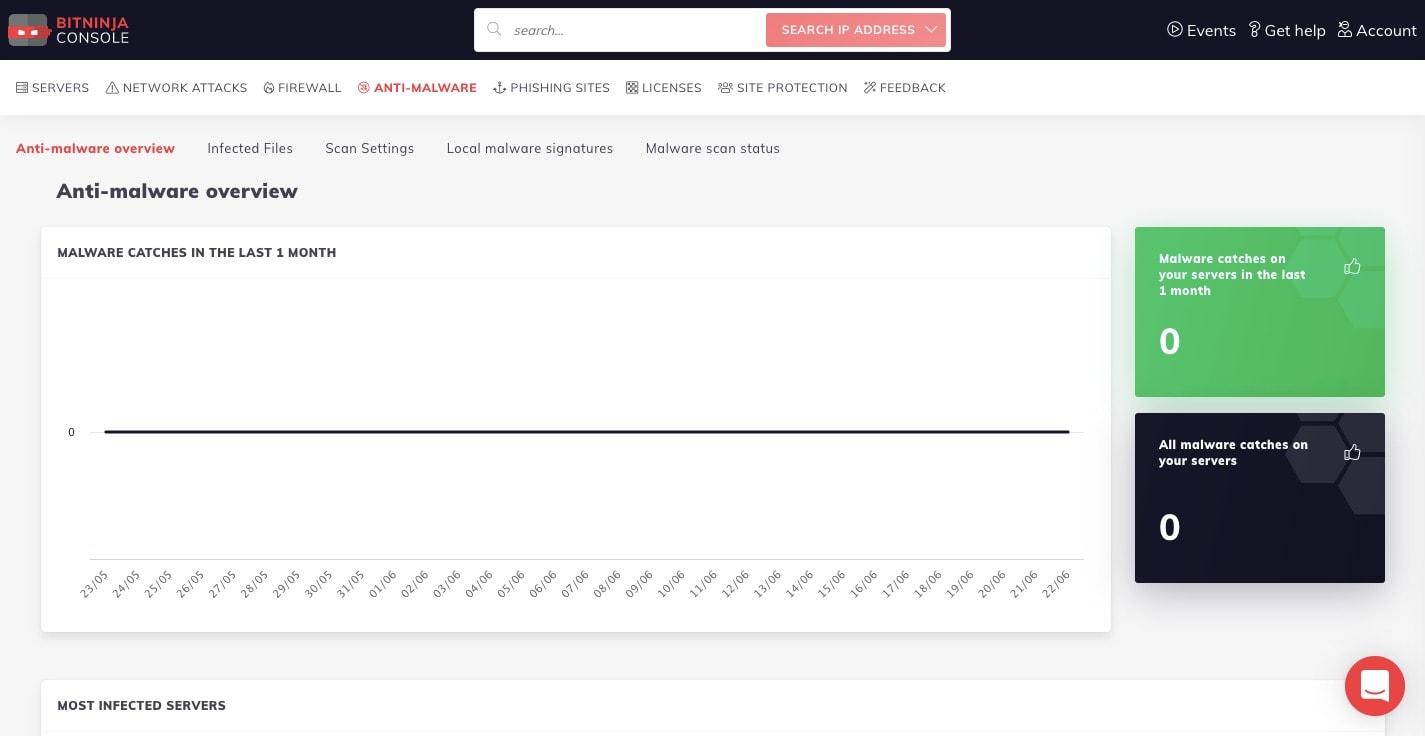Click the Account user icon
The image size is (1425, 736).
tap(1345, 30)
